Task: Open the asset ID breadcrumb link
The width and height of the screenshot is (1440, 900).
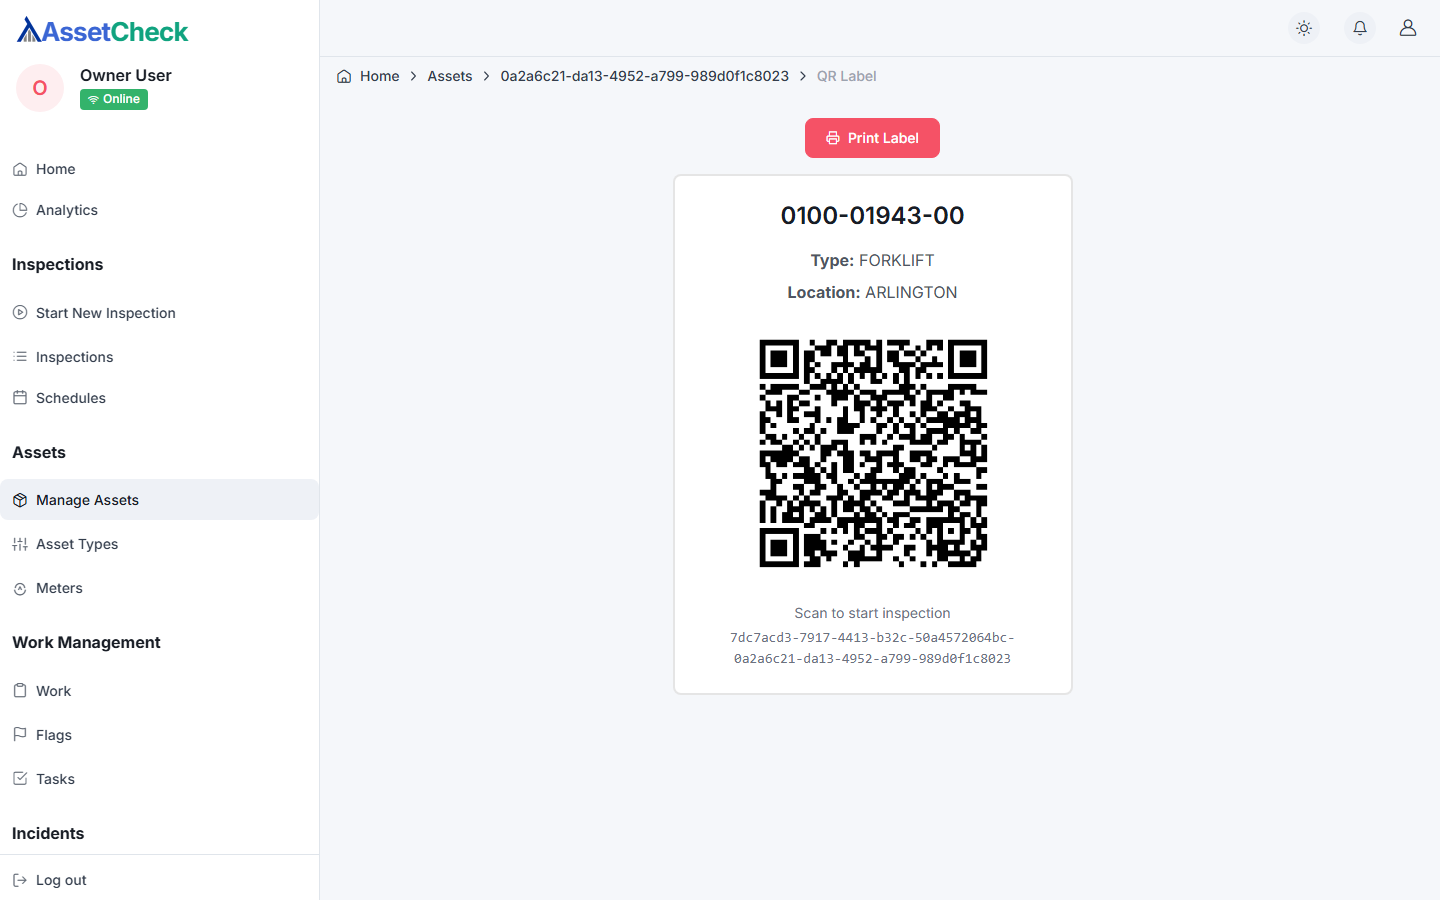Action: (645, 76)
